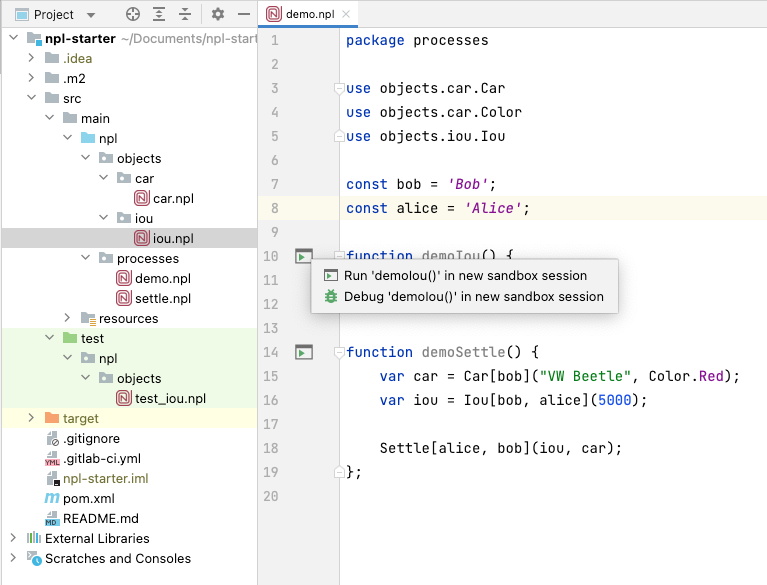
Task: Click the Expand All toolbar icon
Action: (159, 15)
